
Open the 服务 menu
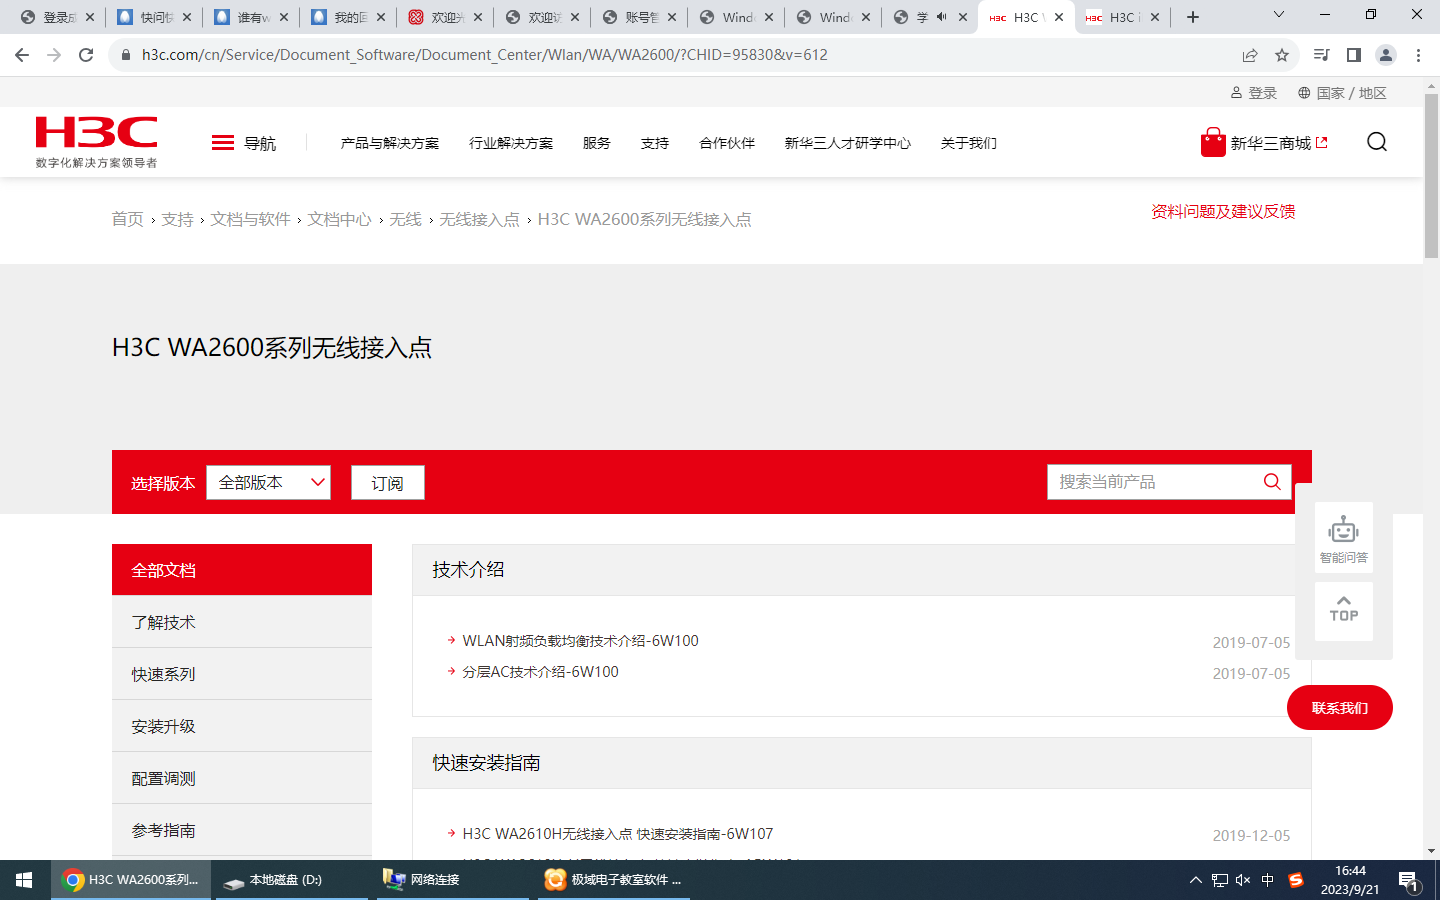[597, 143]
